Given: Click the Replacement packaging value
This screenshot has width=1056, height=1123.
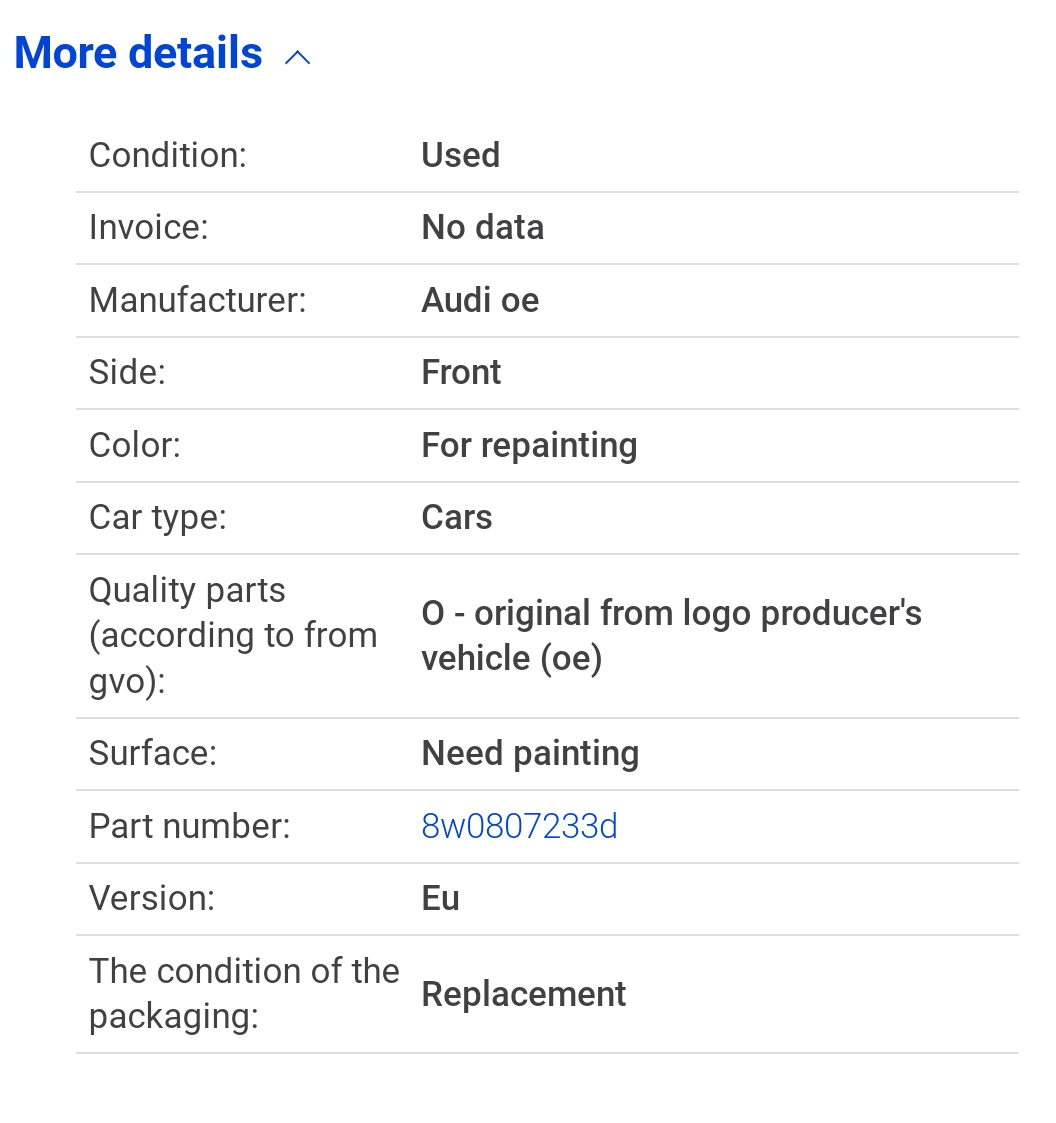Looking at the screenshot, I should (523, 995).
